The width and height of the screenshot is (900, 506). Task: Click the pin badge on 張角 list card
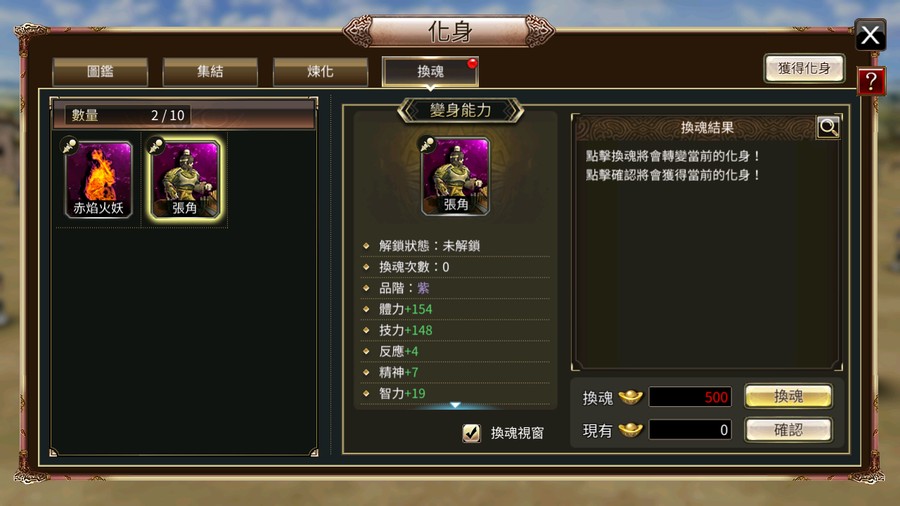tap(156, 145)
